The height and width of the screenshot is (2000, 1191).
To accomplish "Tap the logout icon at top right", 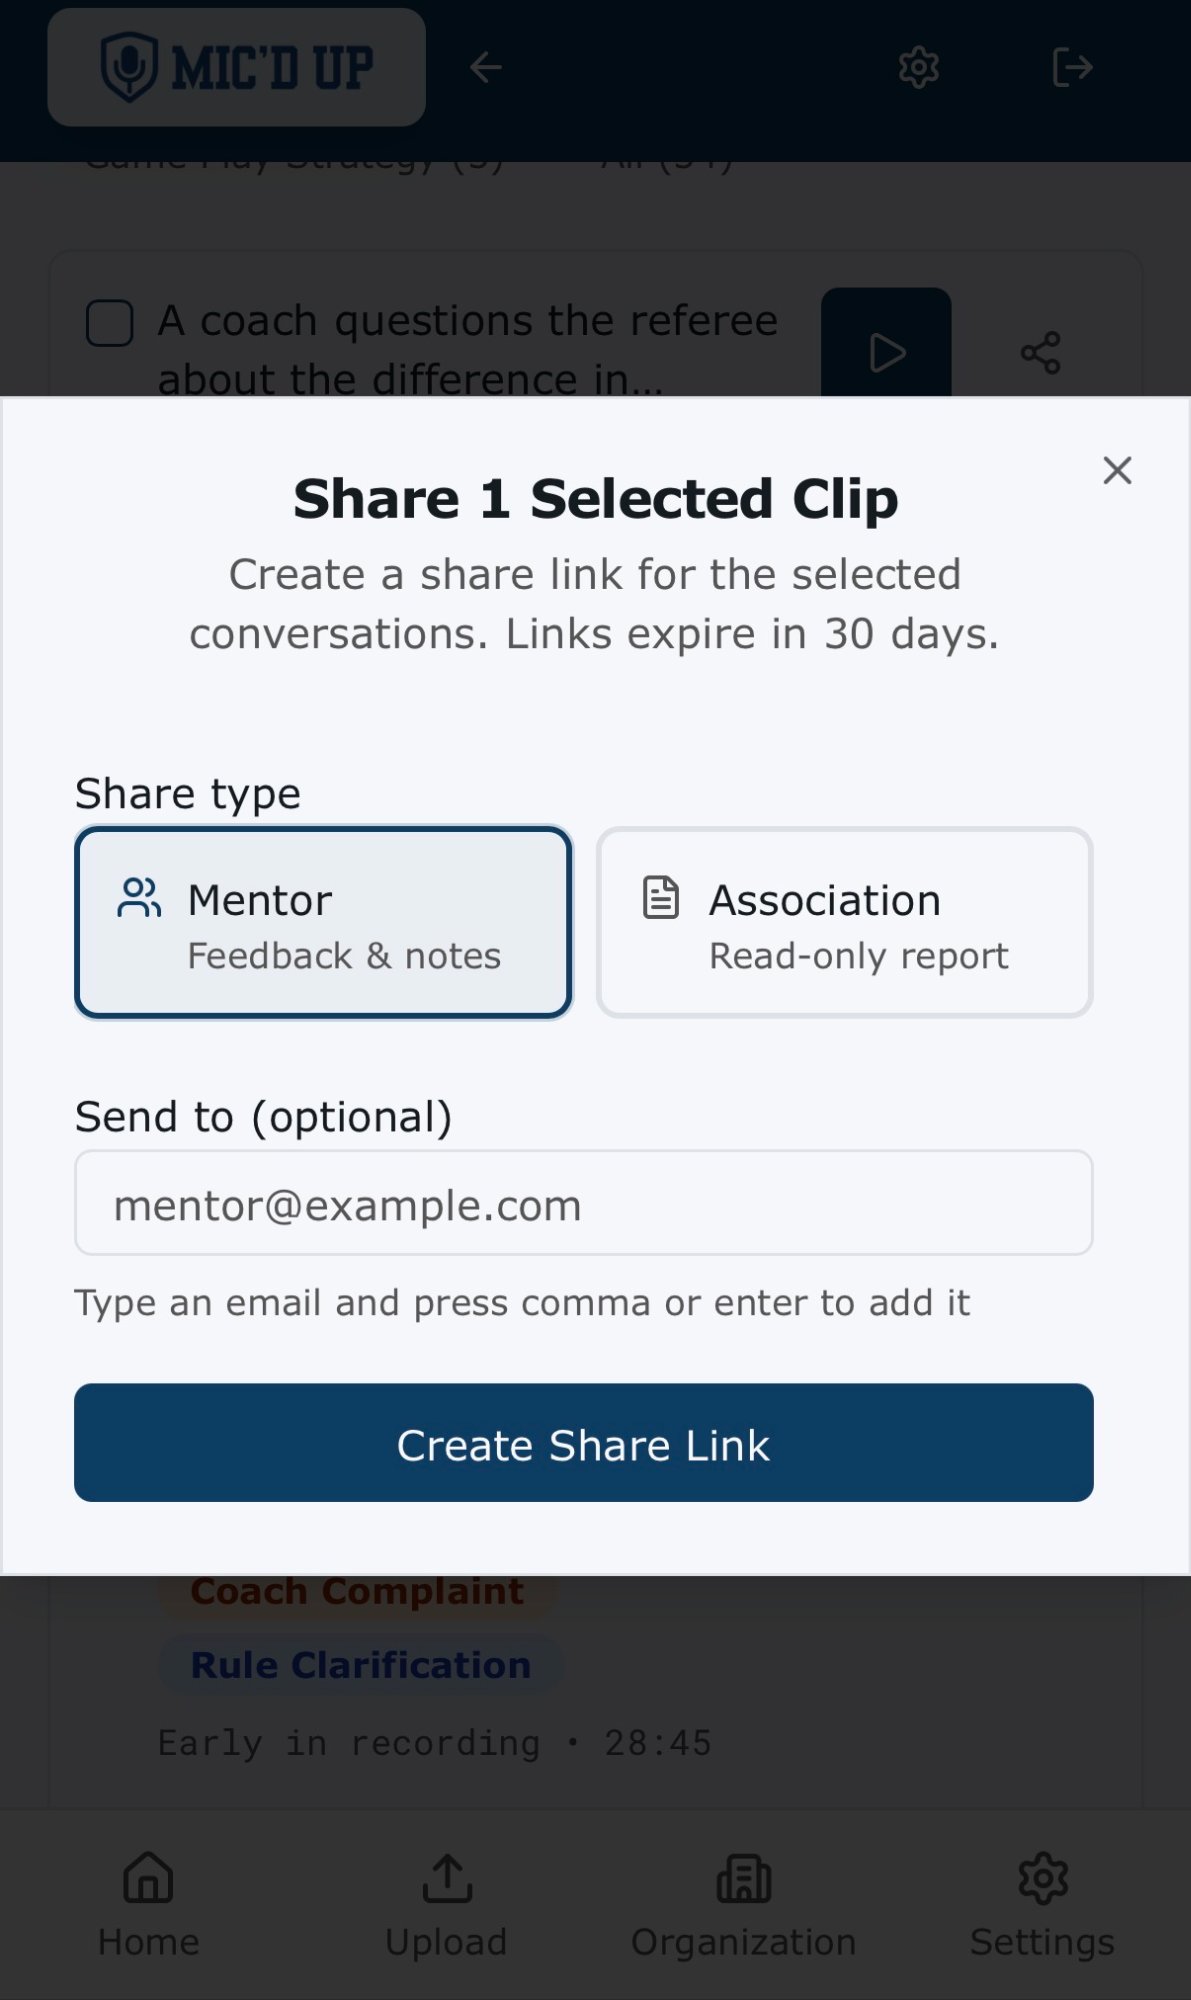I will click(x=1074, y=66).
